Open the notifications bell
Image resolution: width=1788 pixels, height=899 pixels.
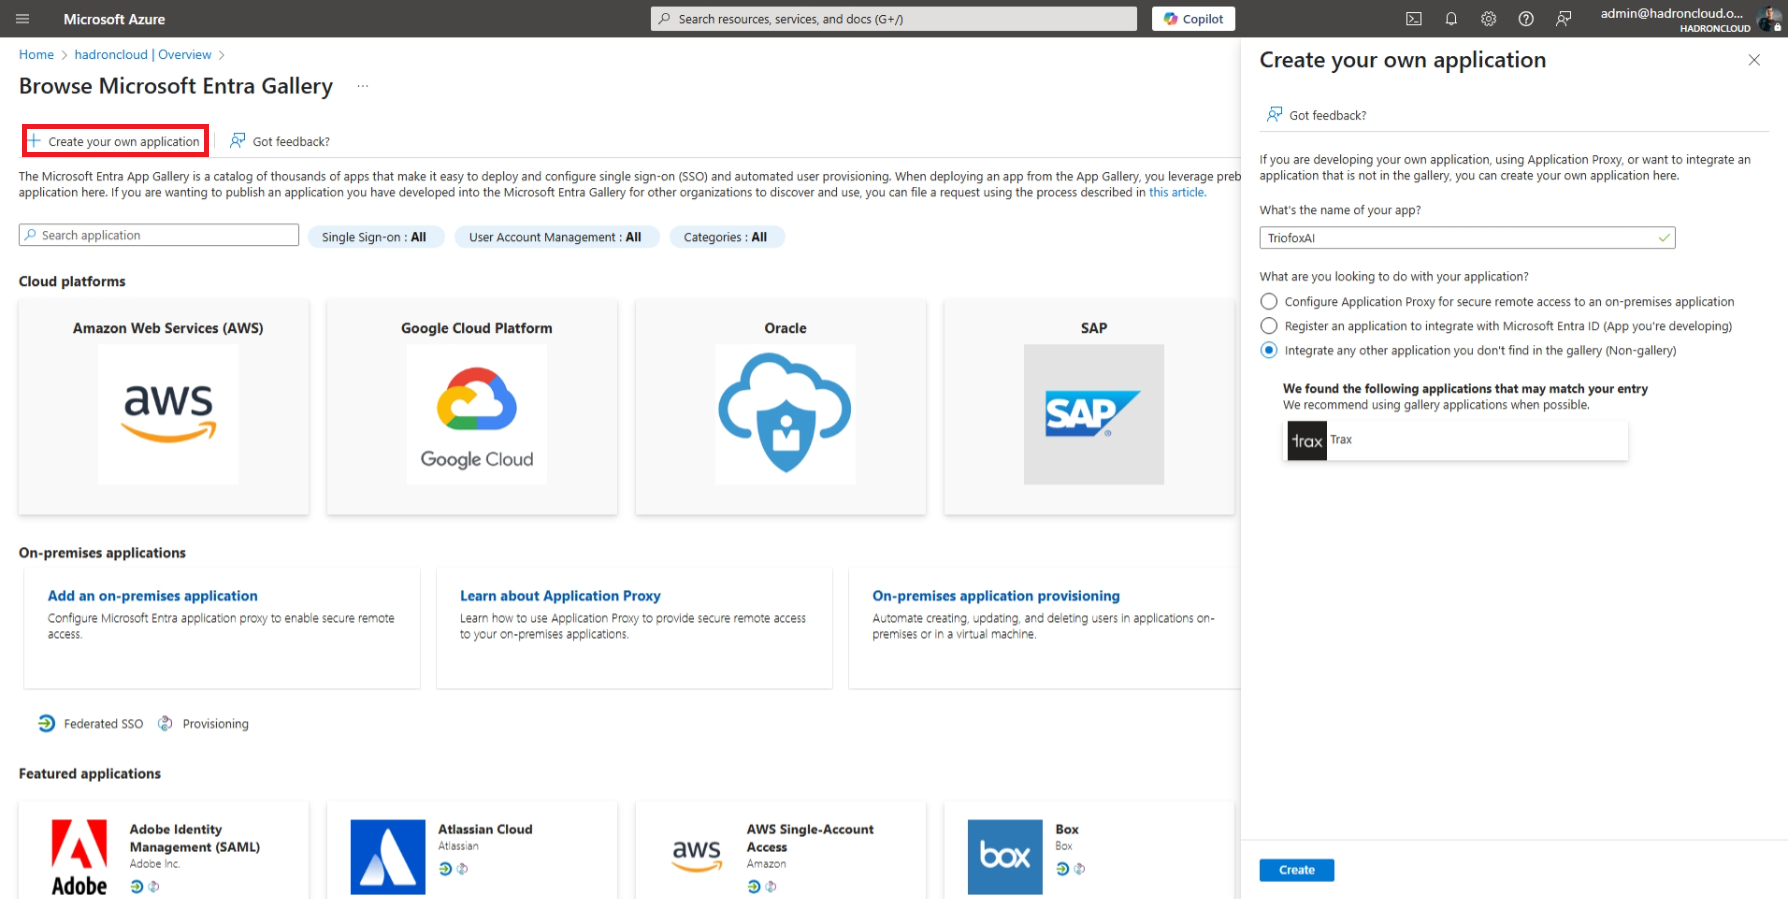coord(1451,19)
